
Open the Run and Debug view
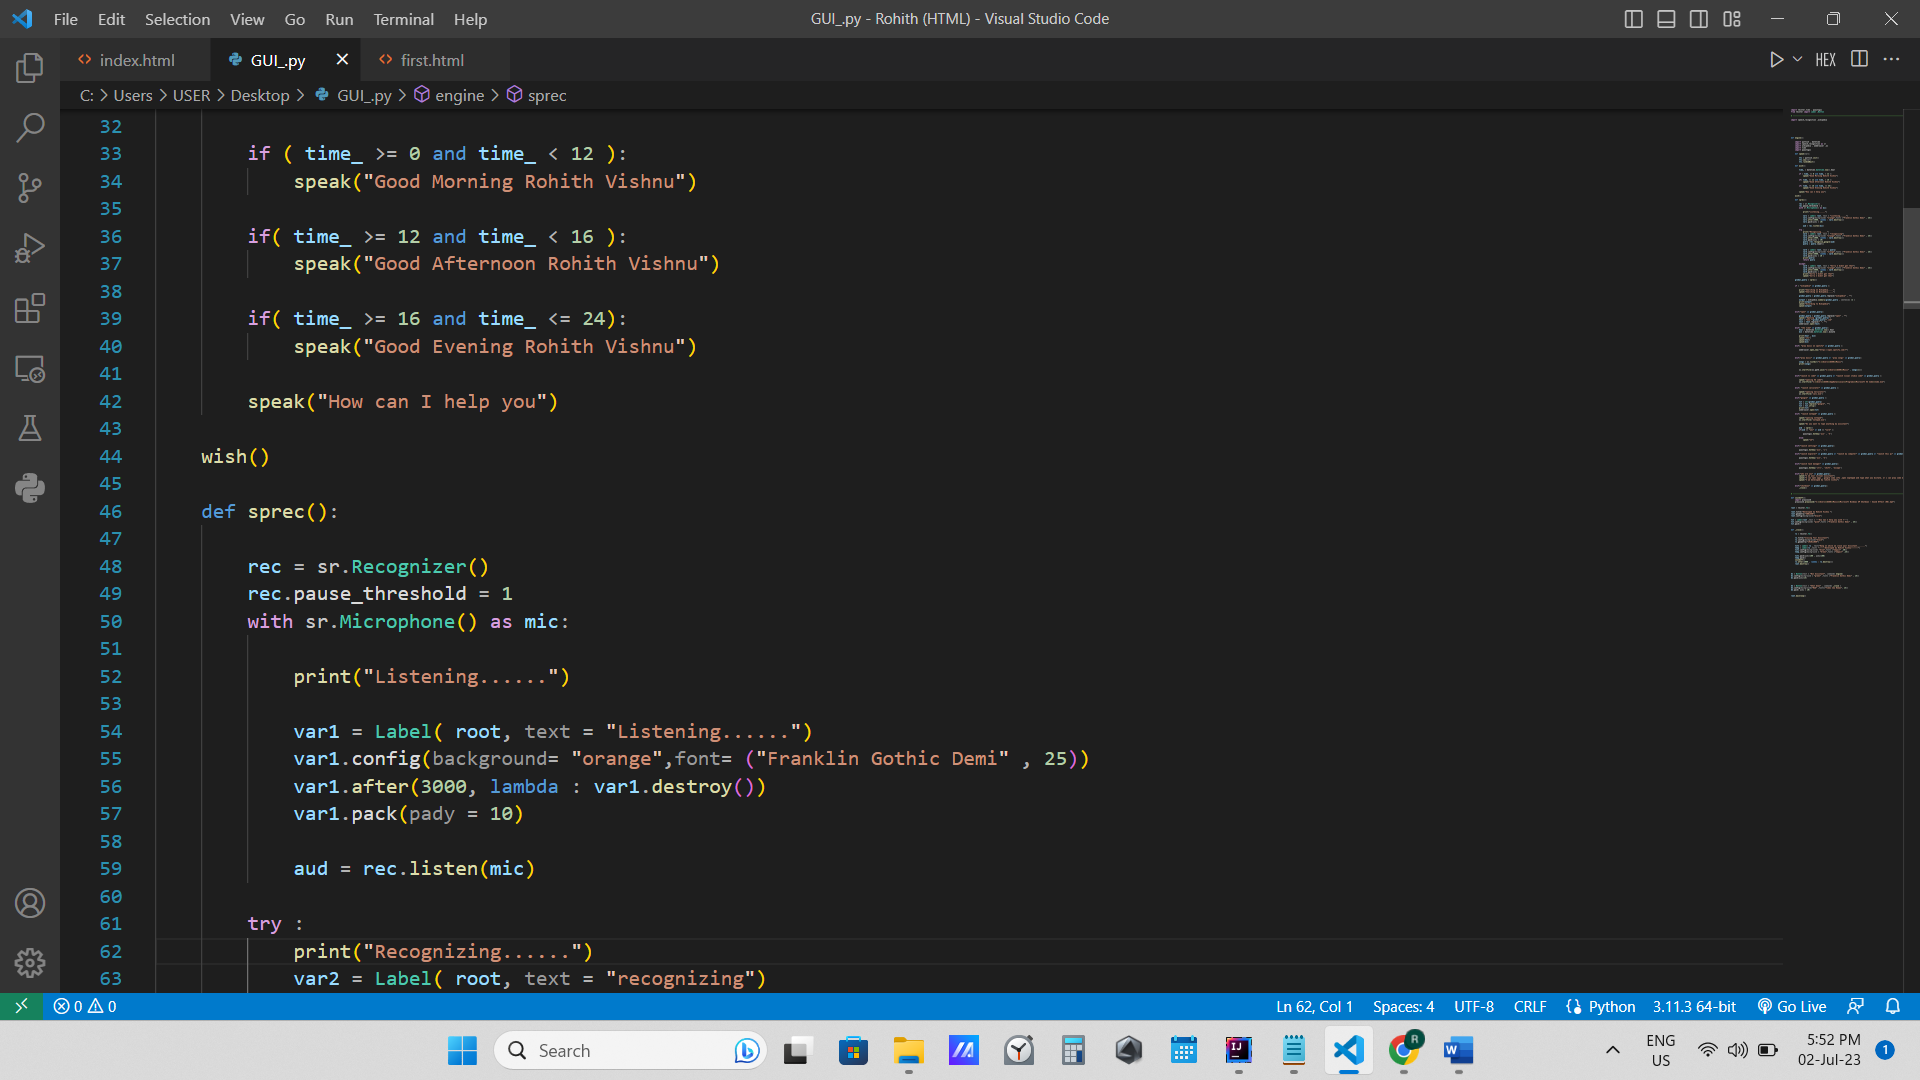30,248
